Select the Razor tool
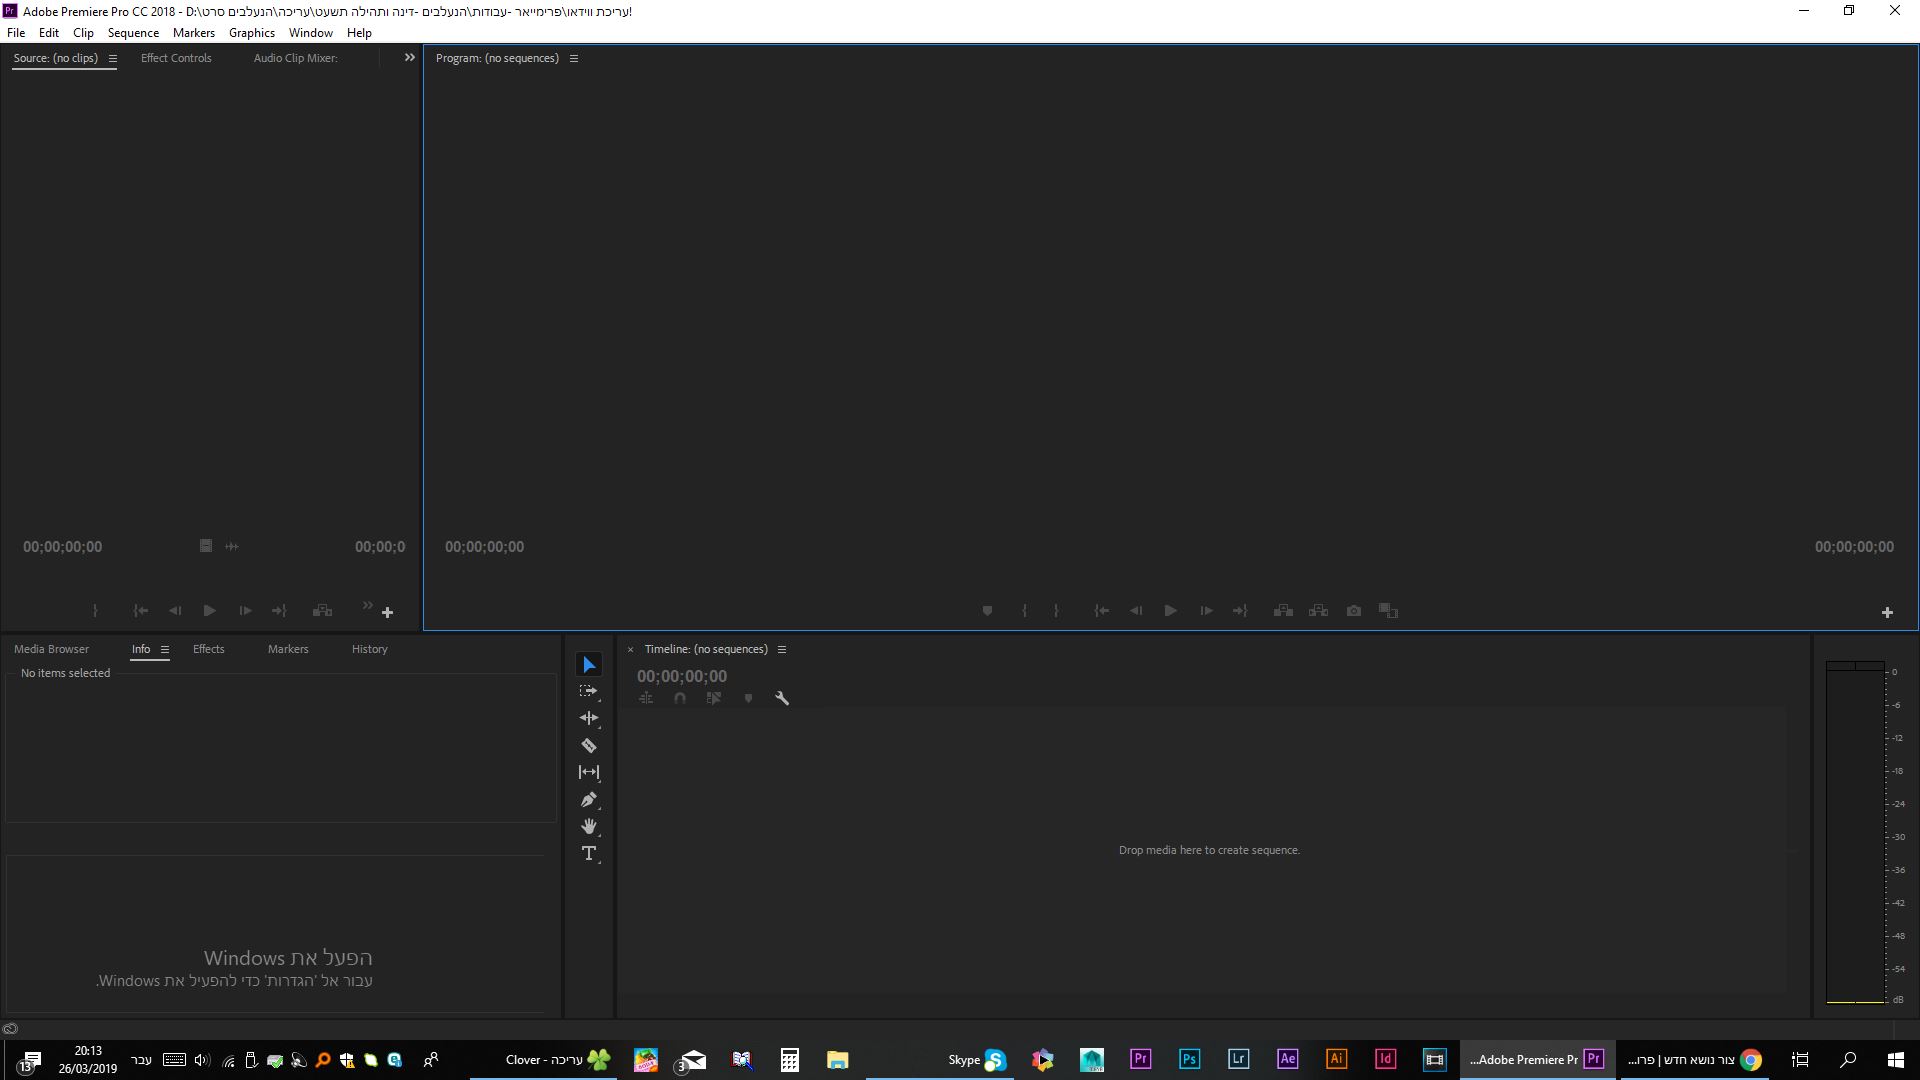 [x=589, y=745]
